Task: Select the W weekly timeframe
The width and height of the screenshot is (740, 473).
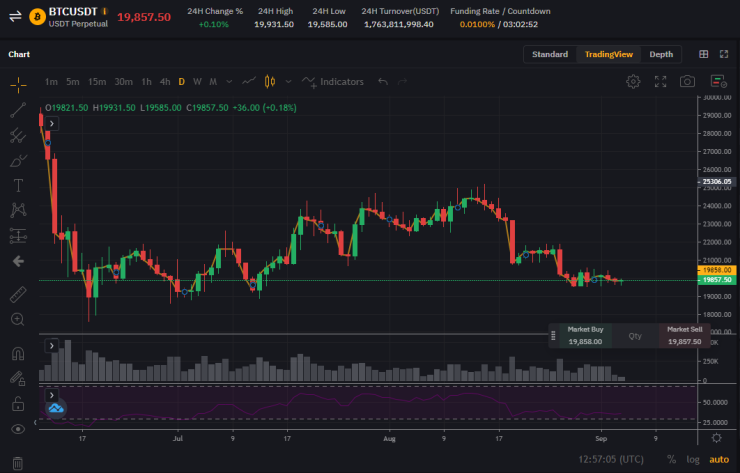Action: [197, 82]
